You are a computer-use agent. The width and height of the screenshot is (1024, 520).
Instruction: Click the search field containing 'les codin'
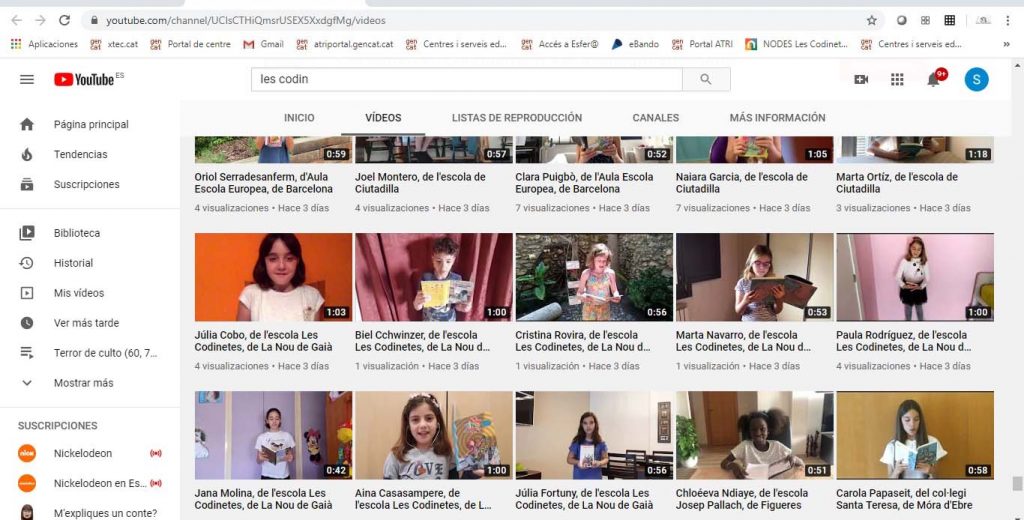[466, 79]
